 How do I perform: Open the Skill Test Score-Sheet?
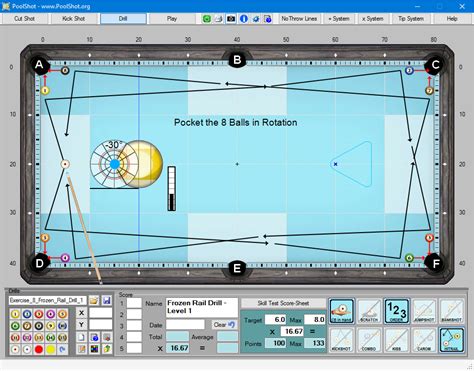(x=283, y=303)
